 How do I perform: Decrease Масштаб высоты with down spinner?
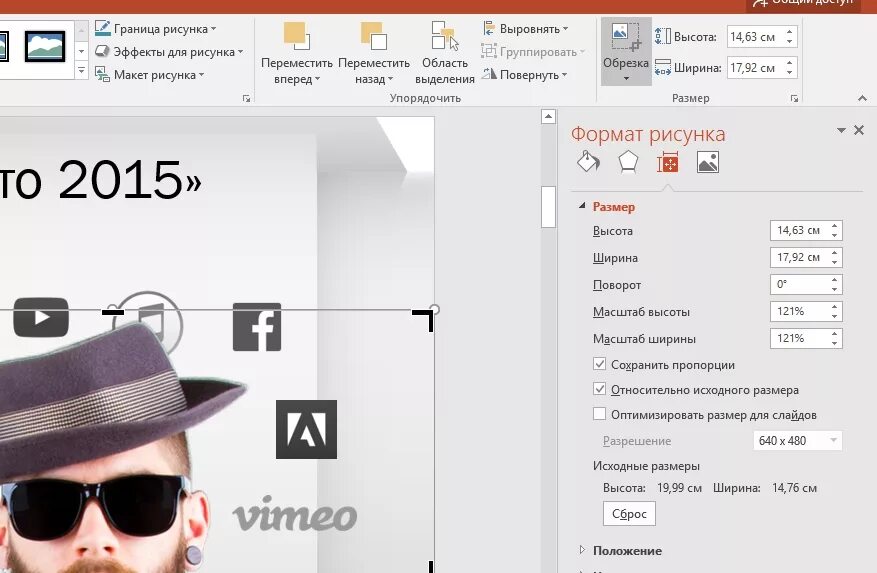click(834, 317)
